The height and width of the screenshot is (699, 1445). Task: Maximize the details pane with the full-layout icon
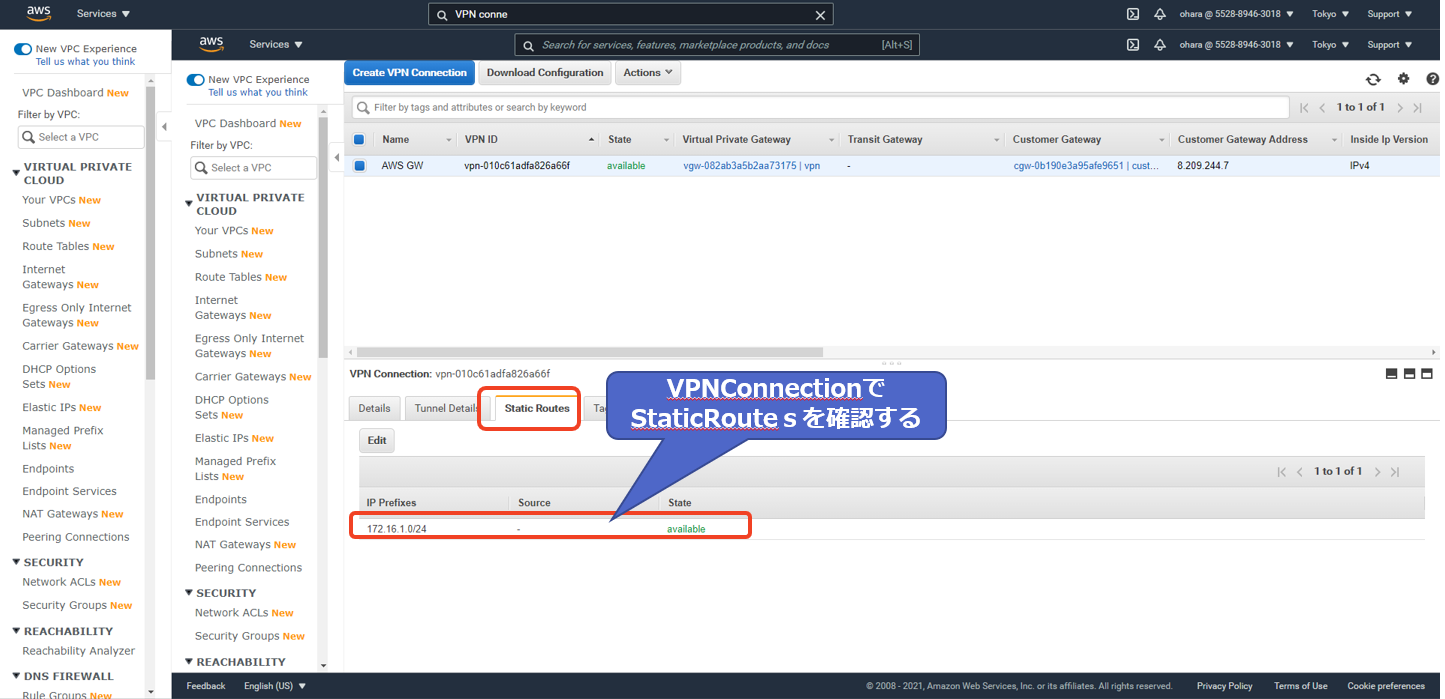pos(1427,374)
